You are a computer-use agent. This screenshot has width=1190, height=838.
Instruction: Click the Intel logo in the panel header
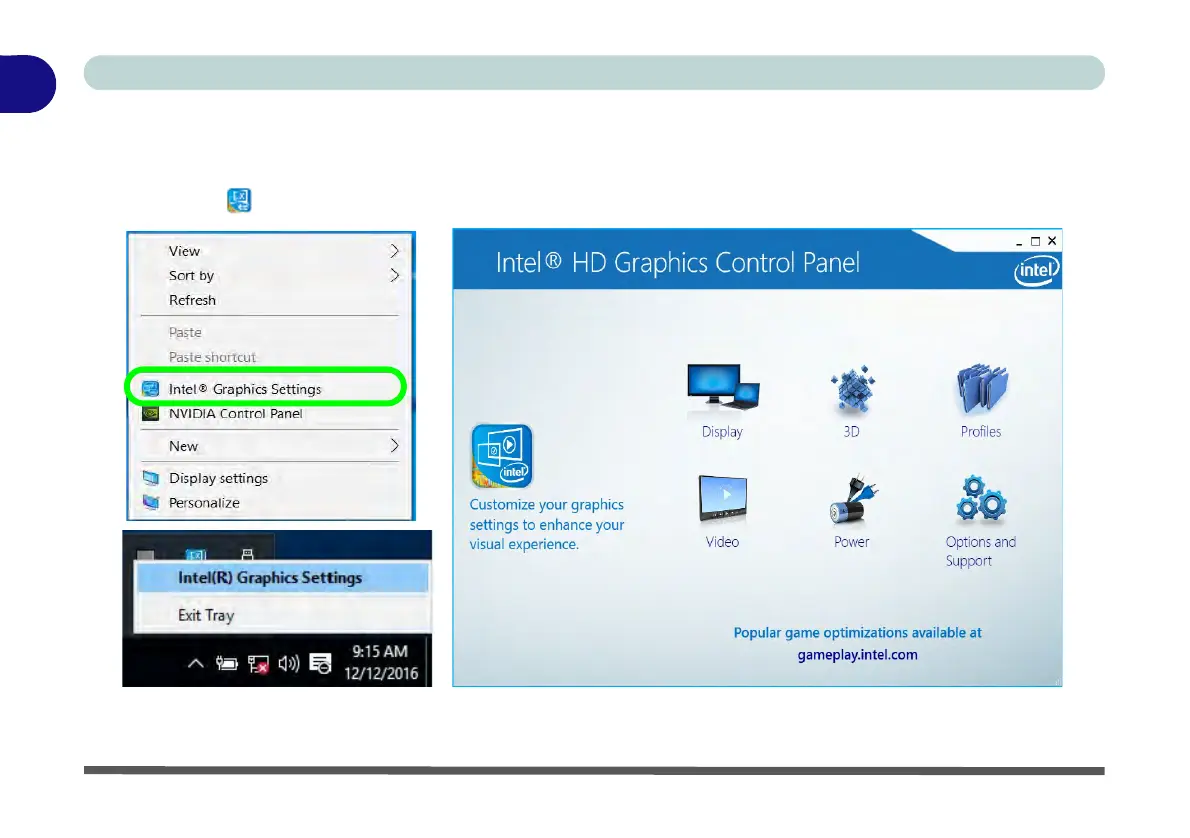click(1037, 270)
